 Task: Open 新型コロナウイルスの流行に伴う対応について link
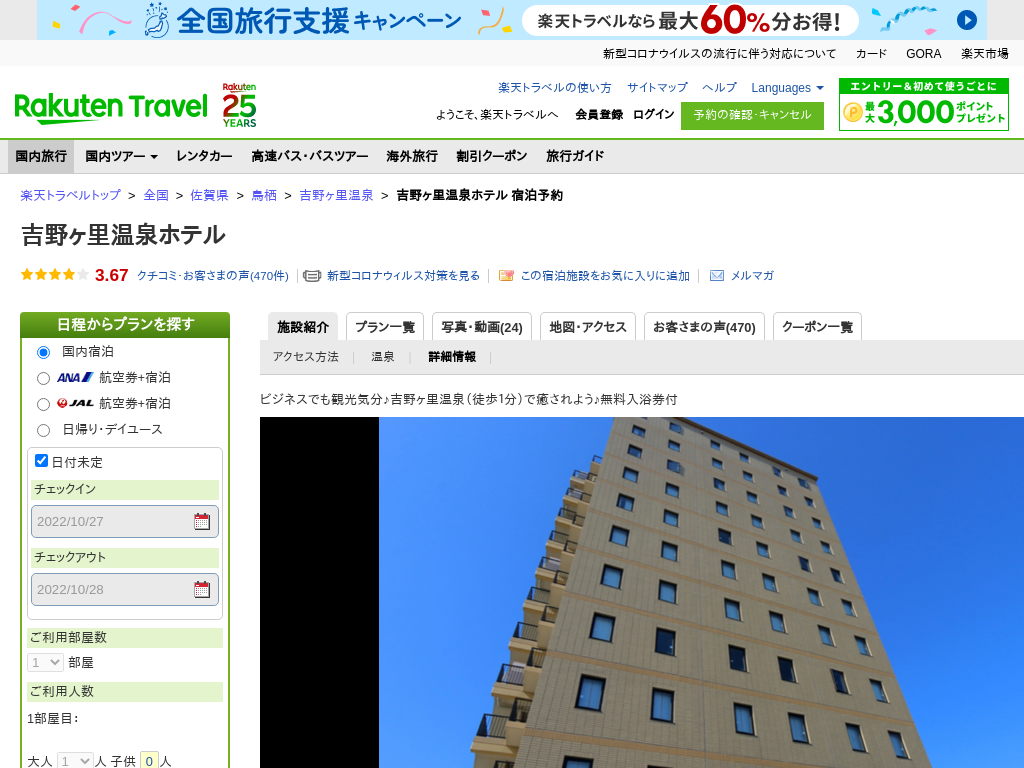719,54
